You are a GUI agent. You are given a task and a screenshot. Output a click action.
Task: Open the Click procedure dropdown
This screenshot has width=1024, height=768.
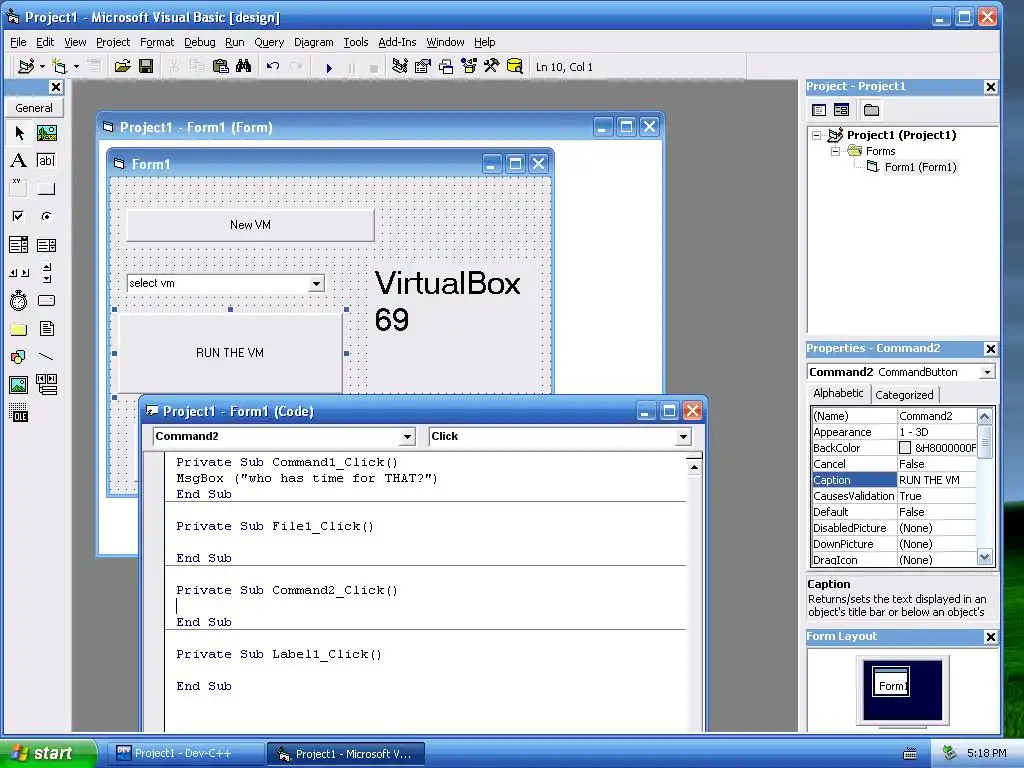coord(683,436)
